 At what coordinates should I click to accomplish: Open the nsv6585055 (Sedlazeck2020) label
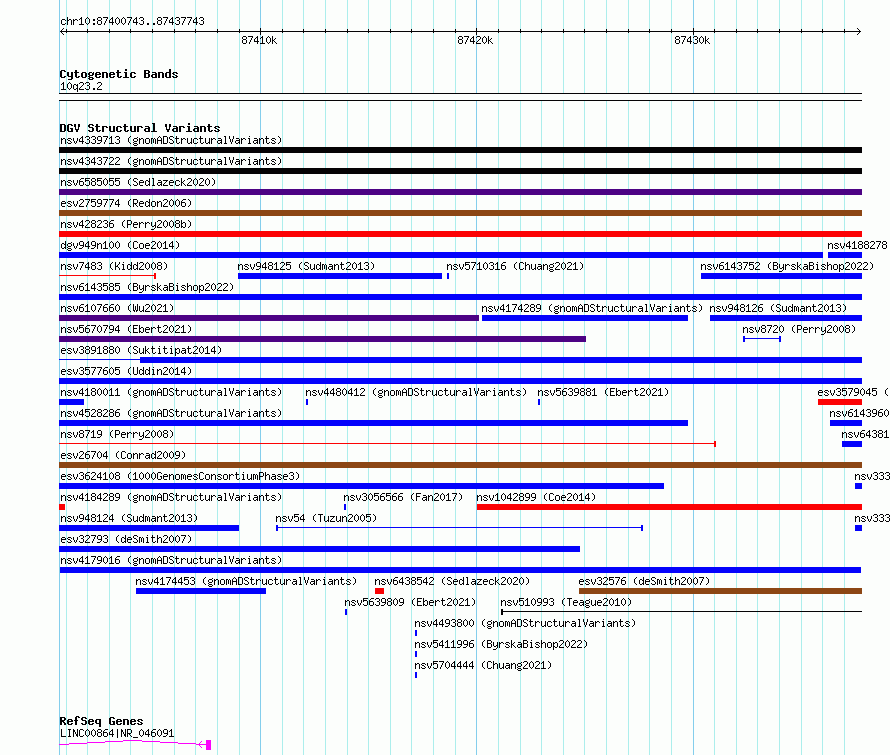[138, 182]
